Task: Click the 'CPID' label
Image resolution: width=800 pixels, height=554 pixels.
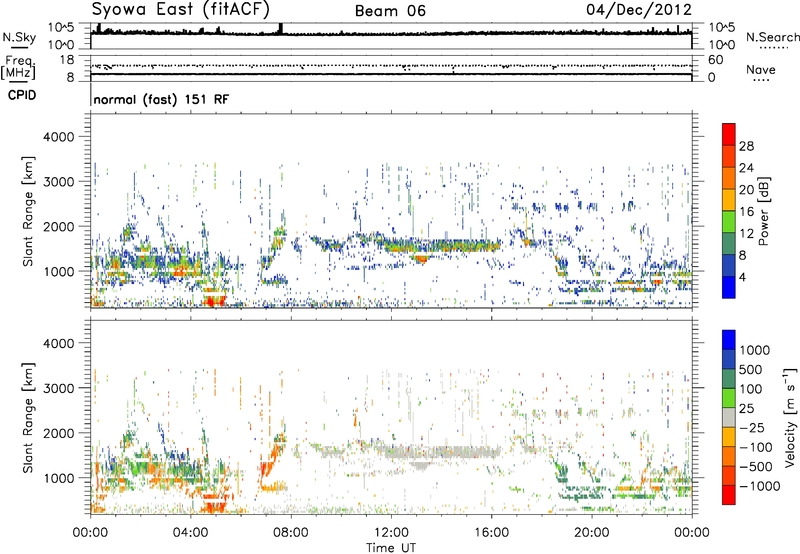Action: [22, 95]
